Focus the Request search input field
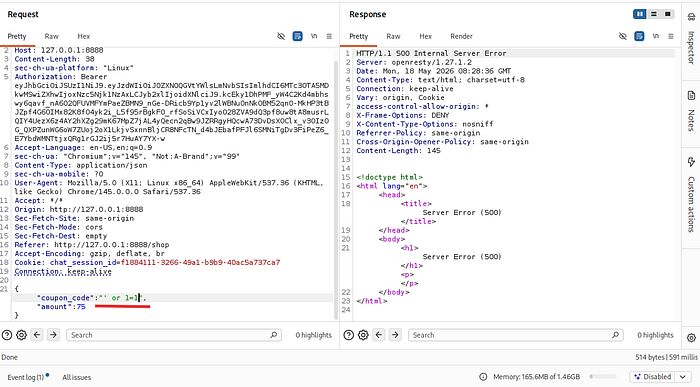This screenshot has width=700, height=387. [174, 335]
